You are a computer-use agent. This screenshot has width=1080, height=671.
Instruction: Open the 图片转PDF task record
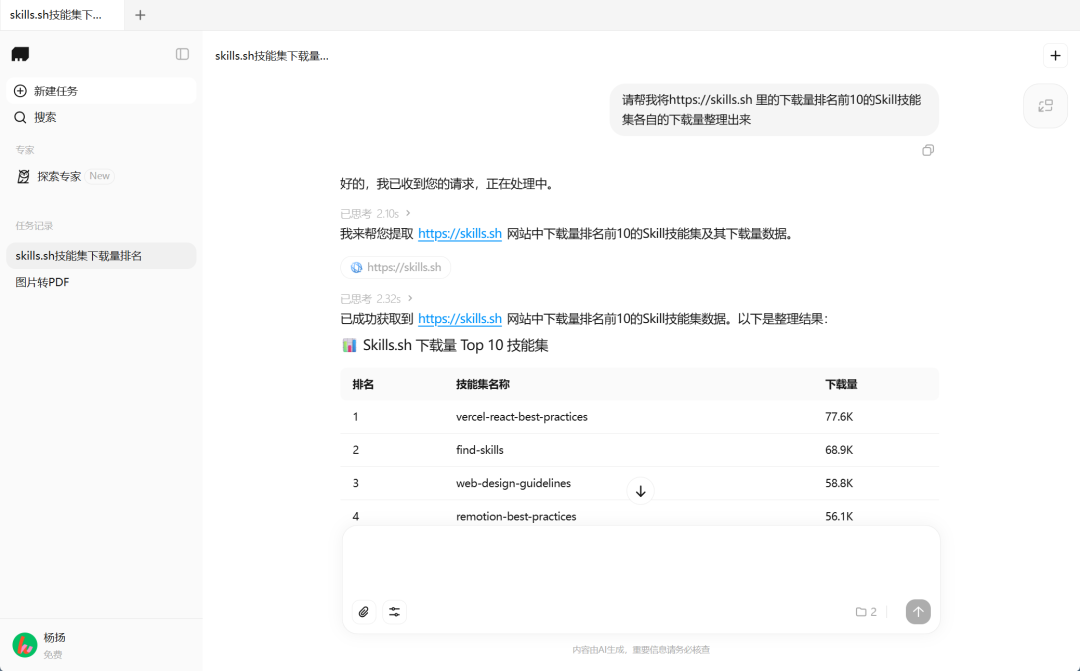pos(43,282)
